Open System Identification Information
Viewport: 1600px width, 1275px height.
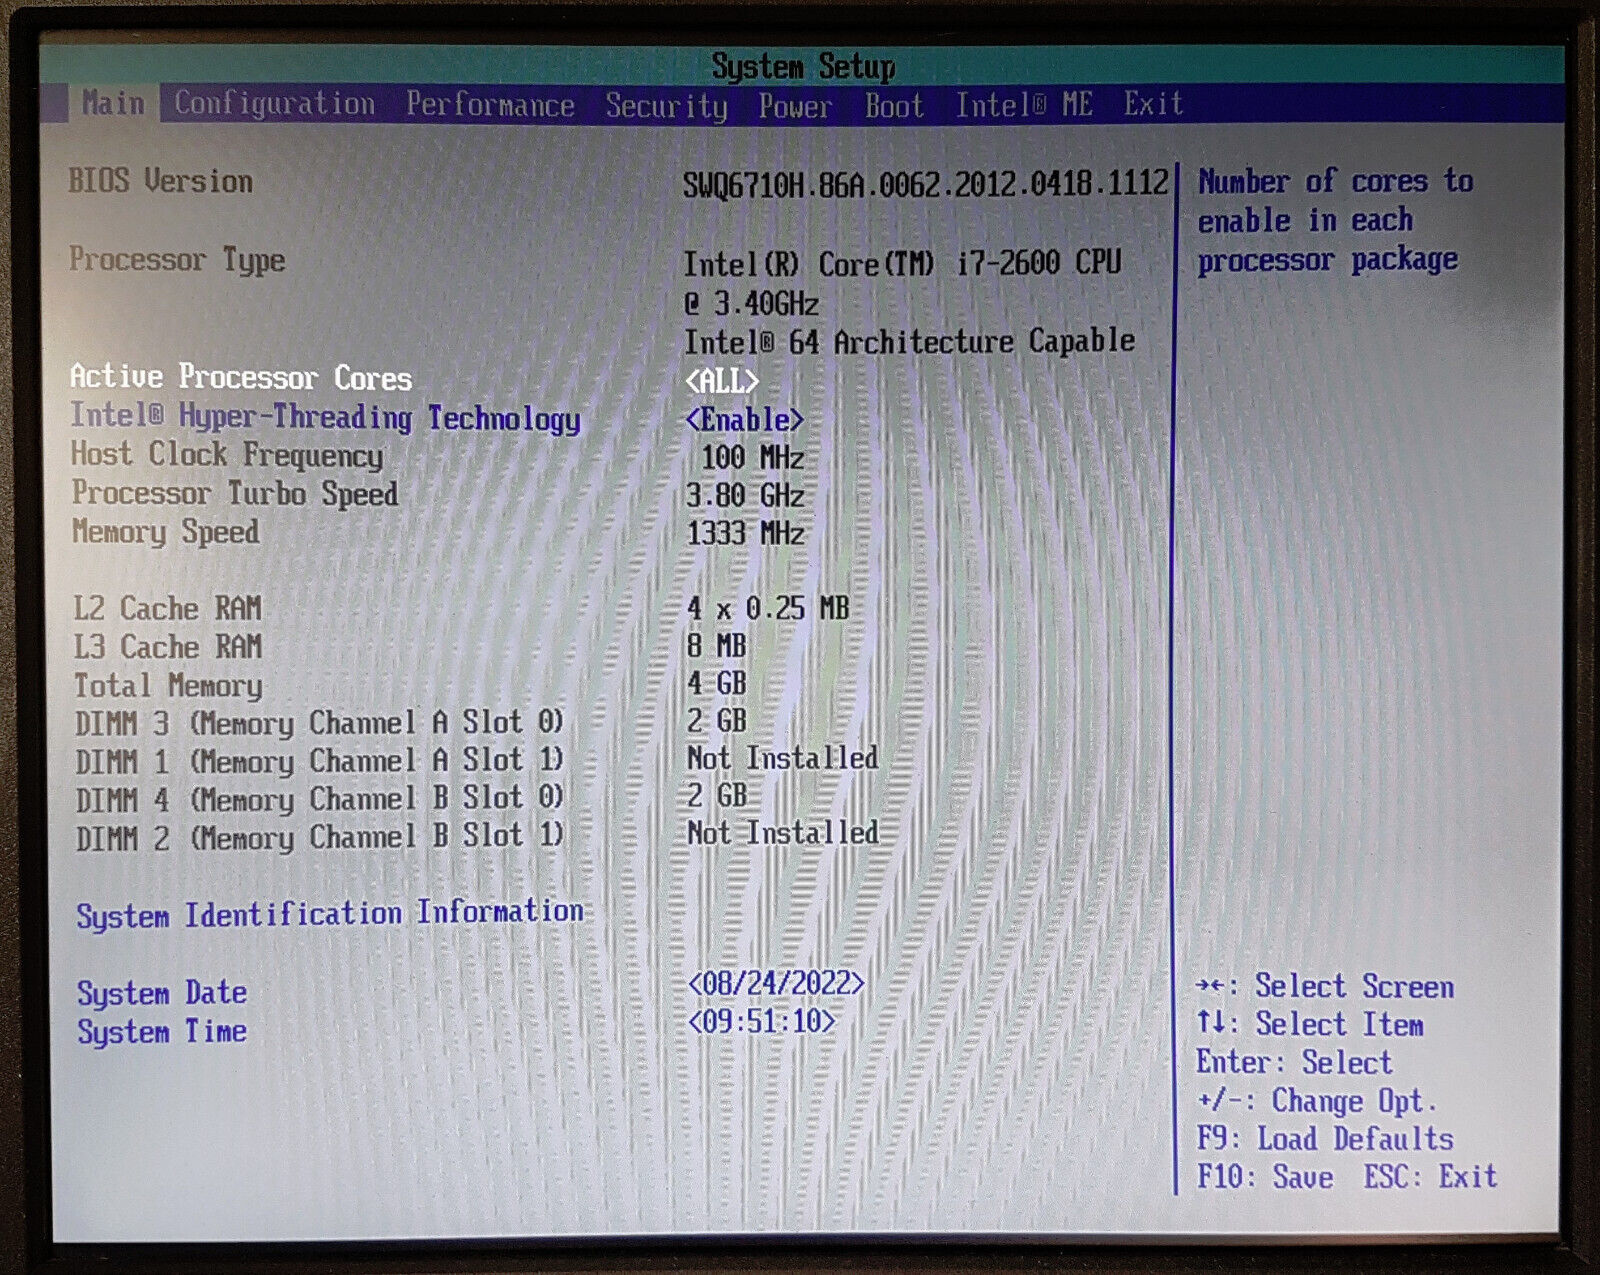point(330,914)
